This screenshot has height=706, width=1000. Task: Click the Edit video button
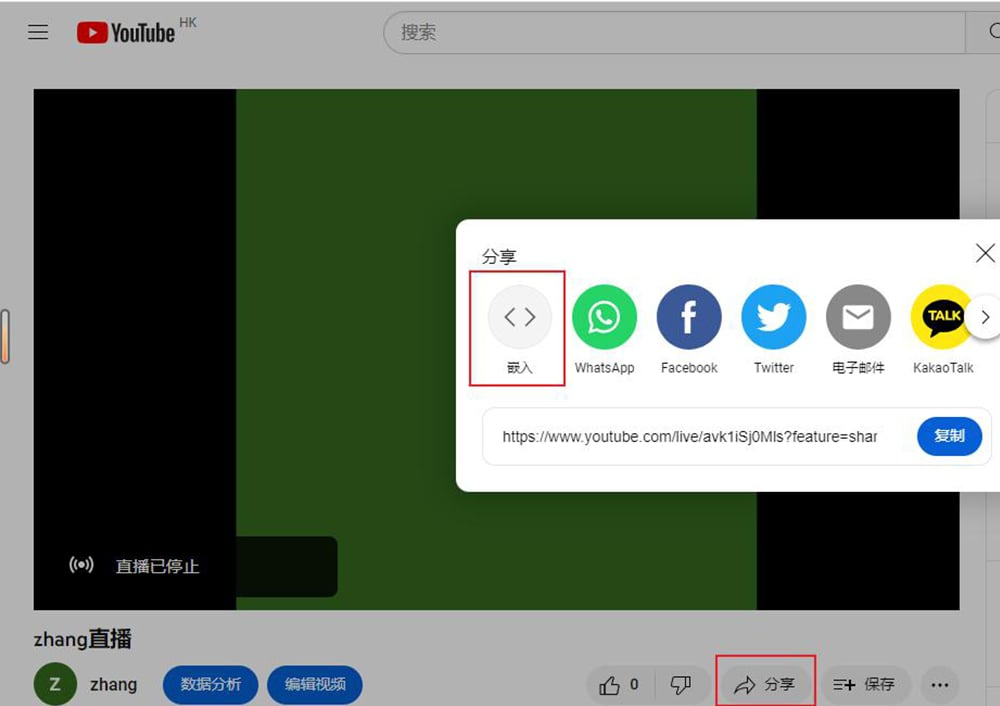[315, 685]
